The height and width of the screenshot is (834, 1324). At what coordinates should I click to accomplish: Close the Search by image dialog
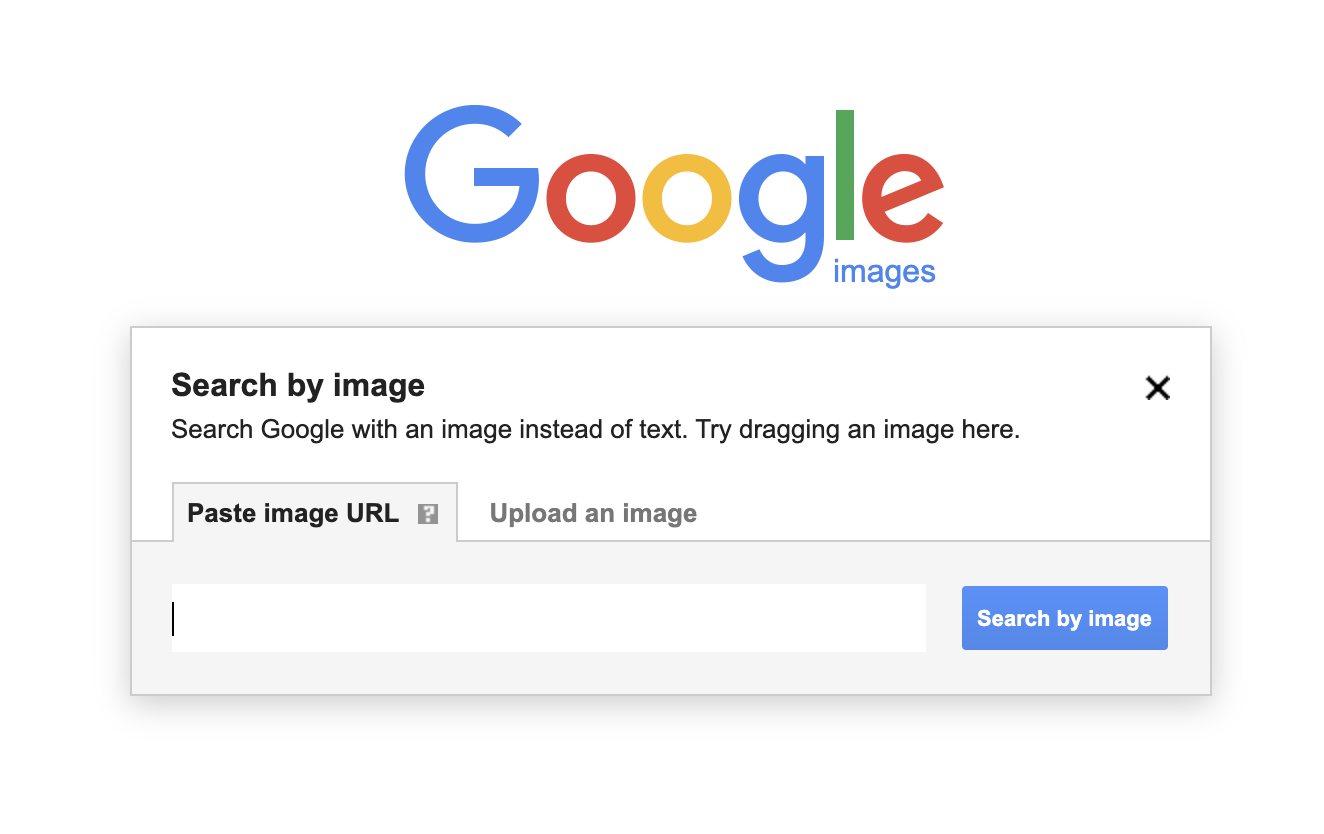click(1157, 388)
